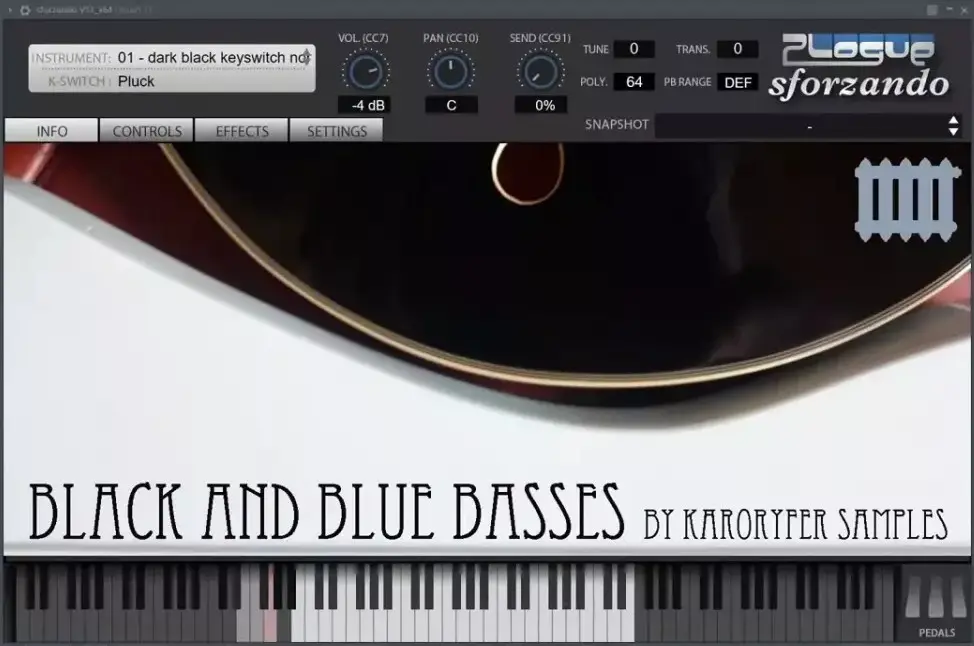This screenshot has height=646, width=974.
Task: Click the Plogue sforzando logo
Action: [x=858, y=67]
